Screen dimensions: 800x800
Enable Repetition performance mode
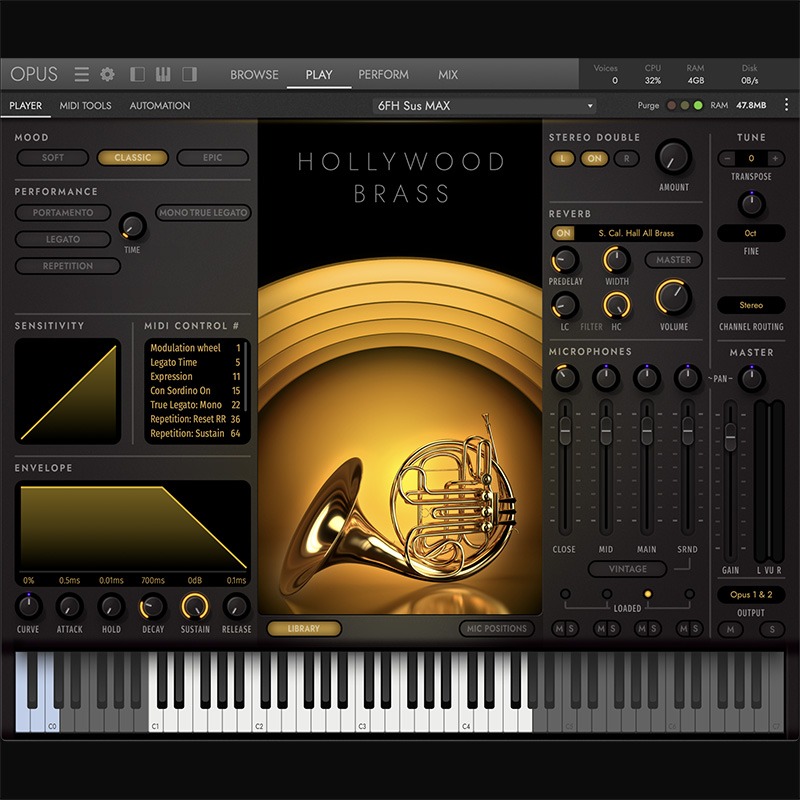click(x=68, y=266)
